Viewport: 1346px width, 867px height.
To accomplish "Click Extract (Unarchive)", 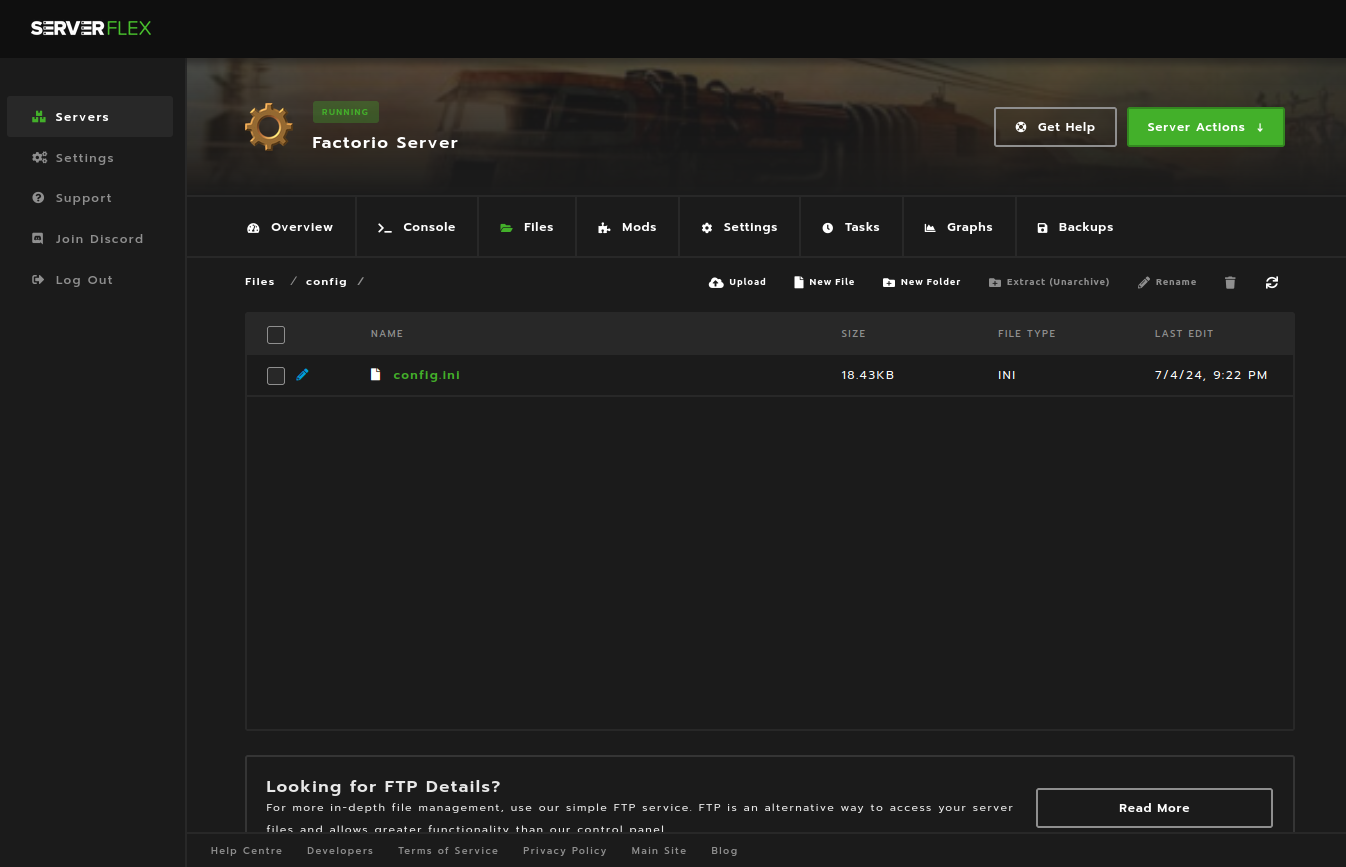I will tap(1049, 282).
